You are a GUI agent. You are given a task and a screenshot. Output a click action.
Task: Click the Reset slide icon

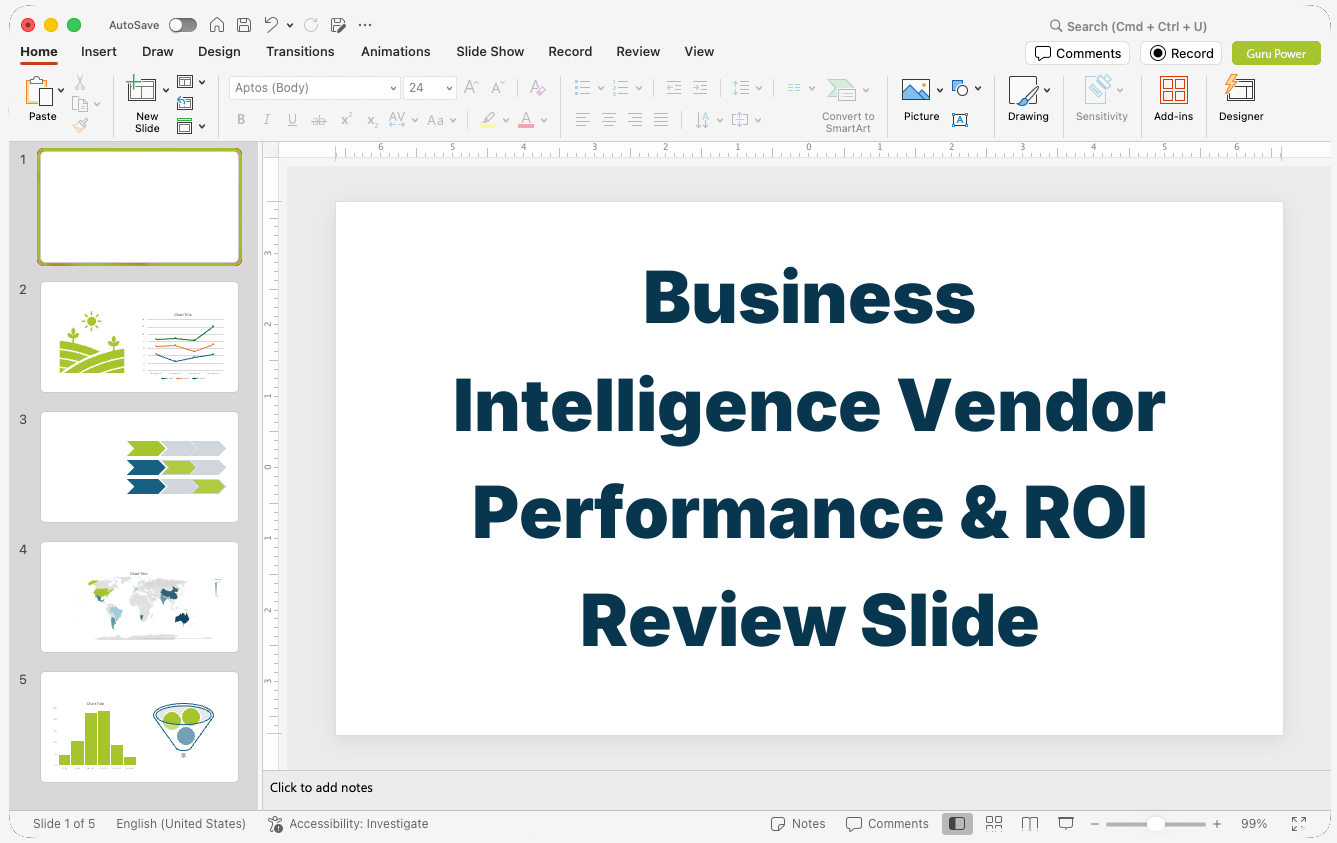point(185,103)
